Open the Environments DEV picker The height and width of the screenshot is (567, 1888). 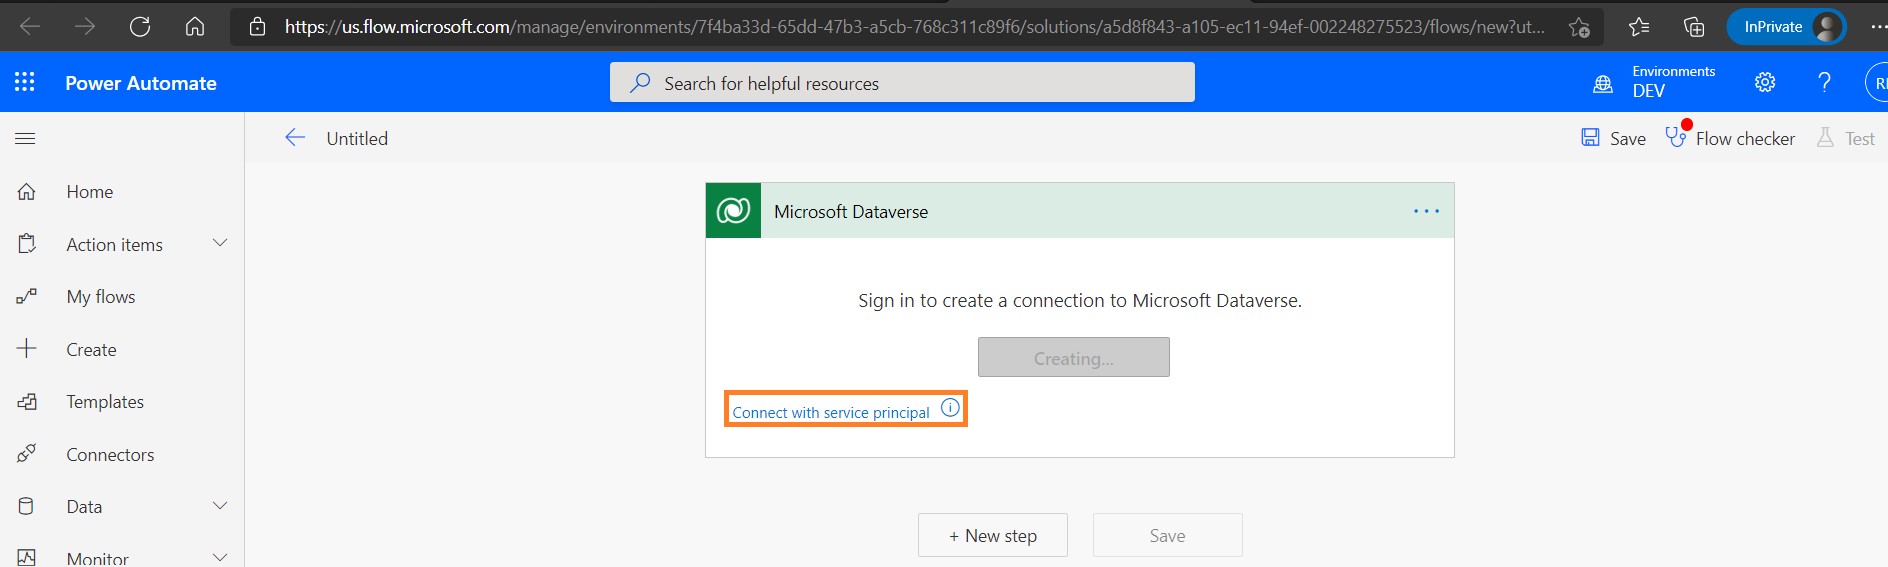click(x=1655, y=82)
